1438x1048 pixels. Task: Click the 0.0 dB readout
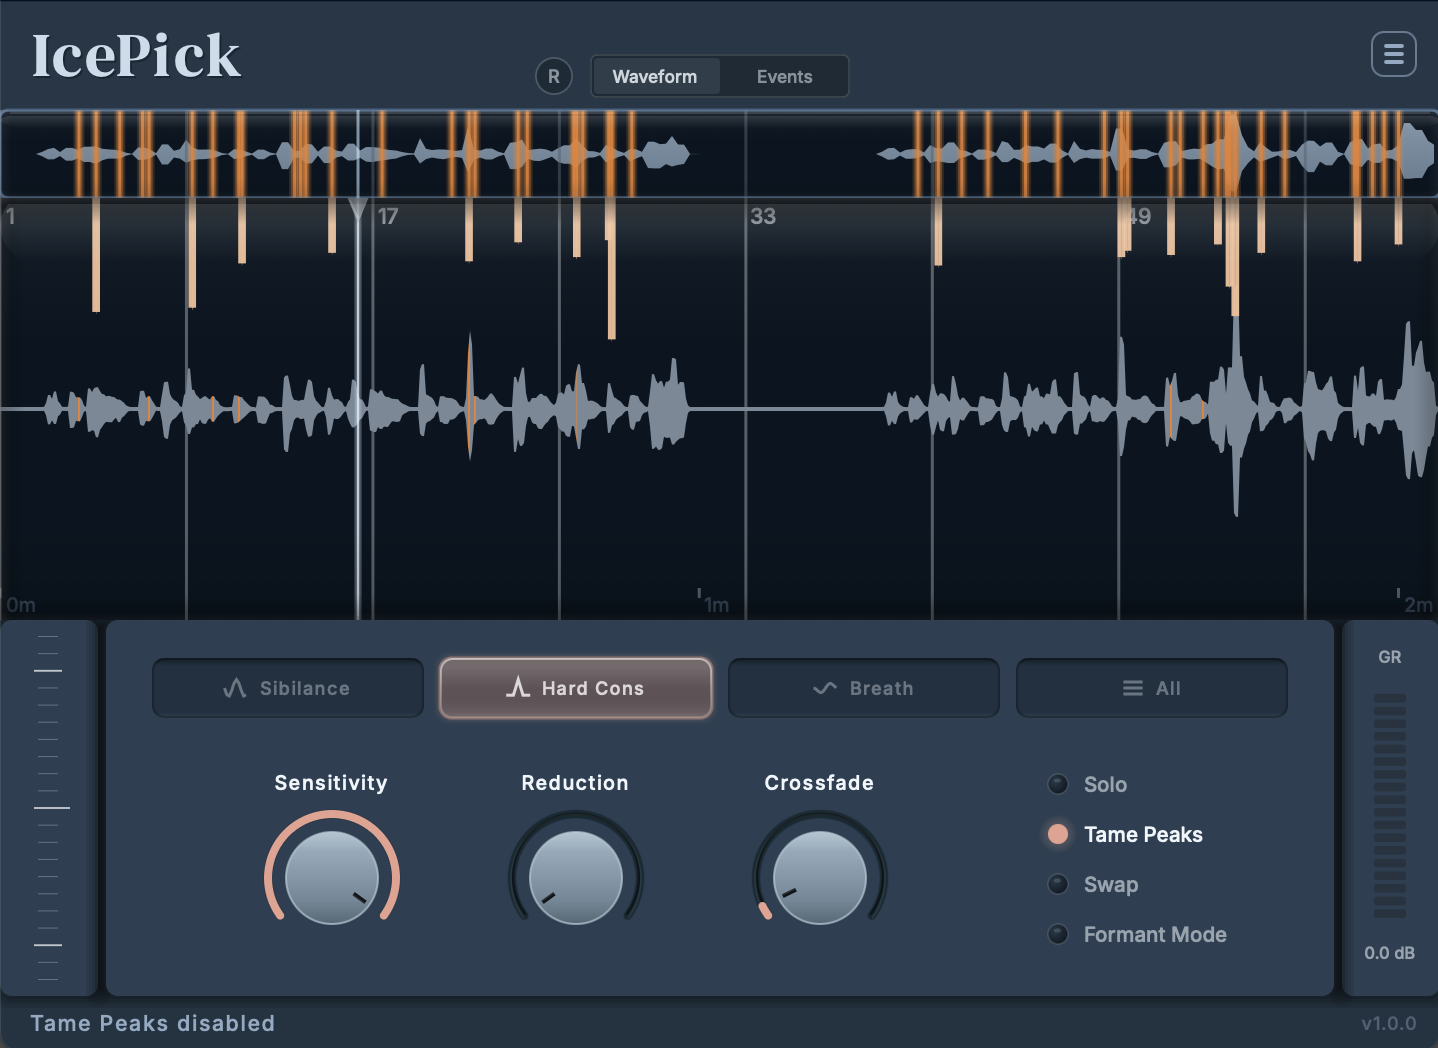pyautogui.click(x=1390, y=953)
